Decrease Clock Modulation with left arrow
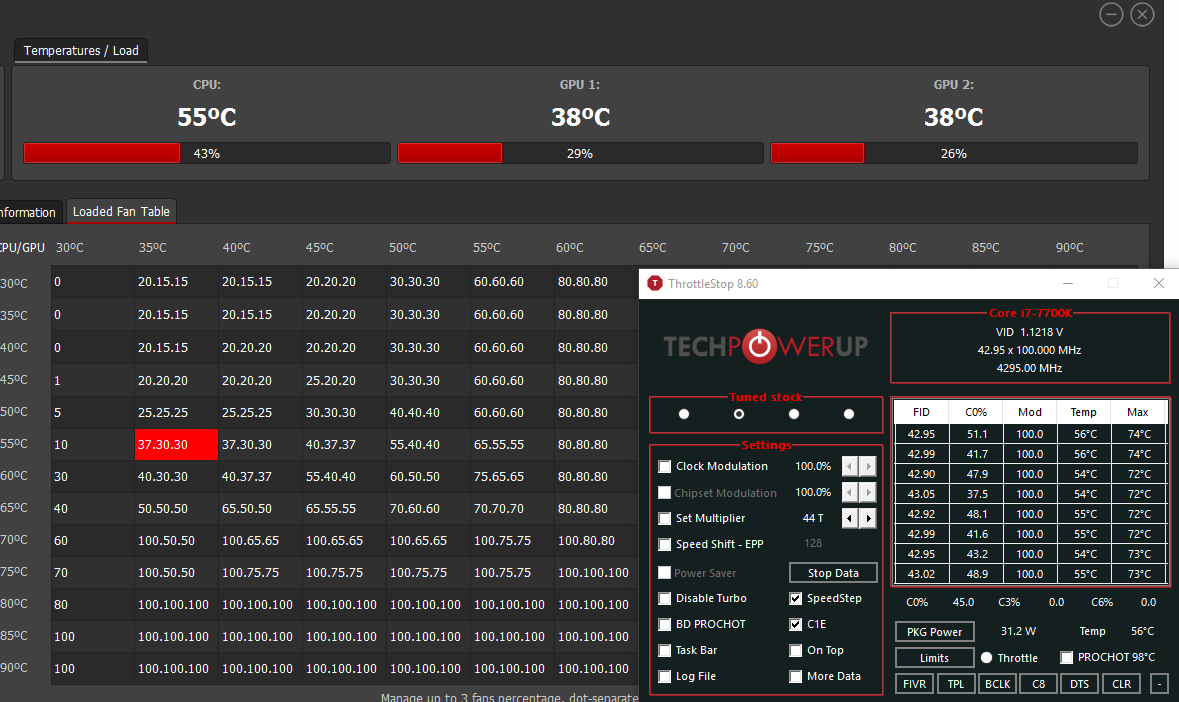This screenshot has width=1179, height=702. click(850, 466)
